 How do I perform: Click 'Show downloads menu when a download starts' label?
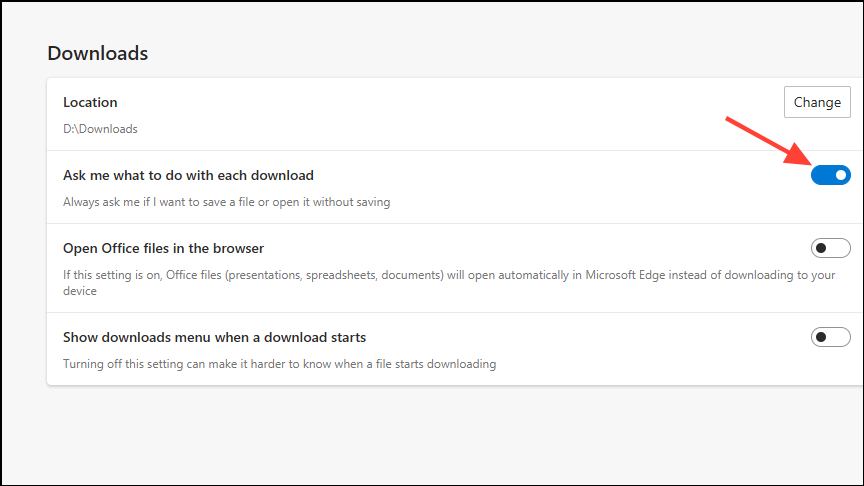click(x=214, y=337)
